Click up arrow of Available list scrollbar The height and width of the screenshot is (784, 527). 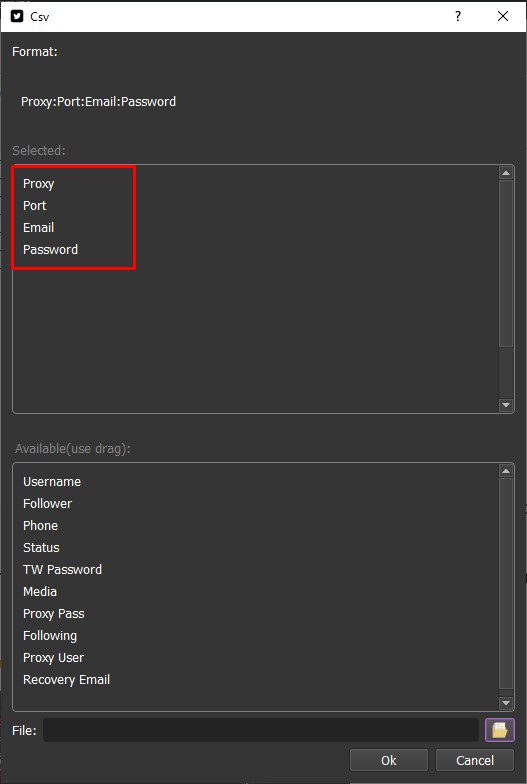(506, 471)
